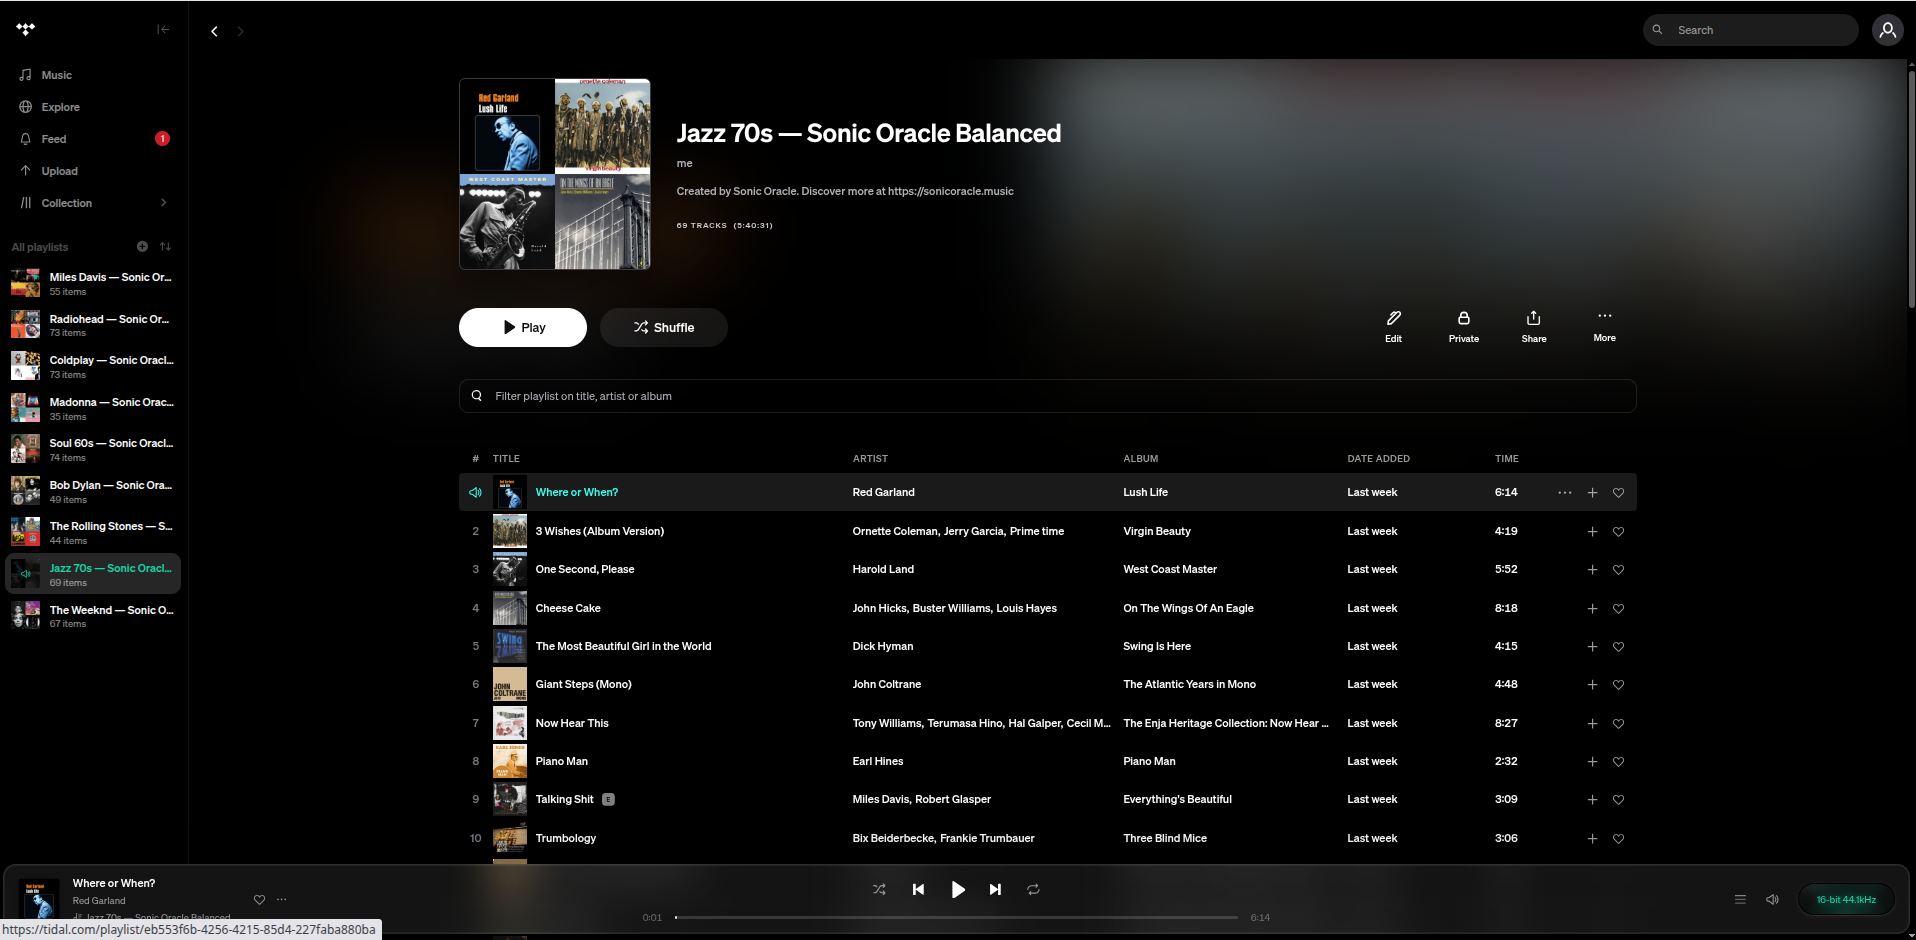1916x940 pixels.
Task: Sort tracks by TITLE column header
Action: pos(506,459)
